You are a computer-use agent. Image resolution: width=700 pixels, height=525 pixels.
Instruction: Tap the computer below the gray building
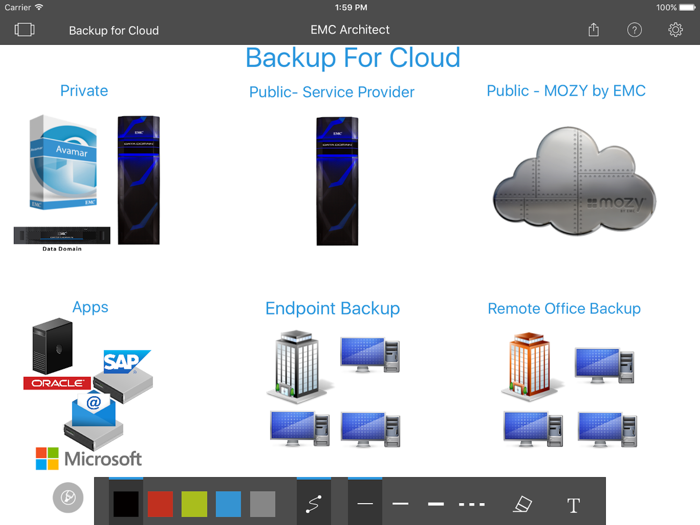(x=300, y=429)
